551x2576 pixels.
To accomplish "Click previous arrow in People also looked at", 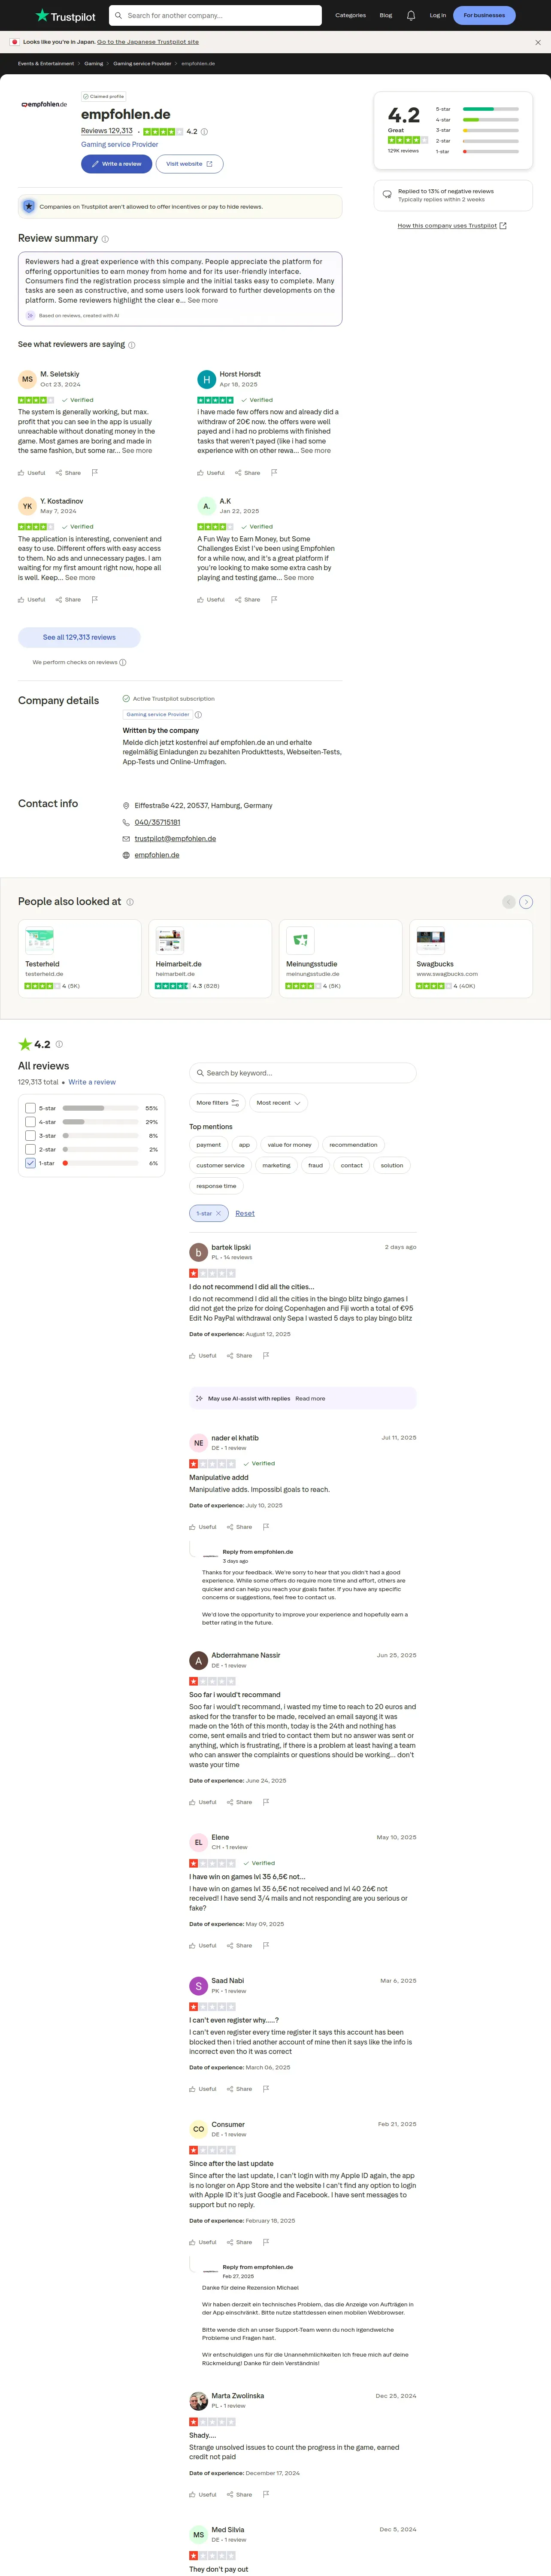I will point(508,902).
